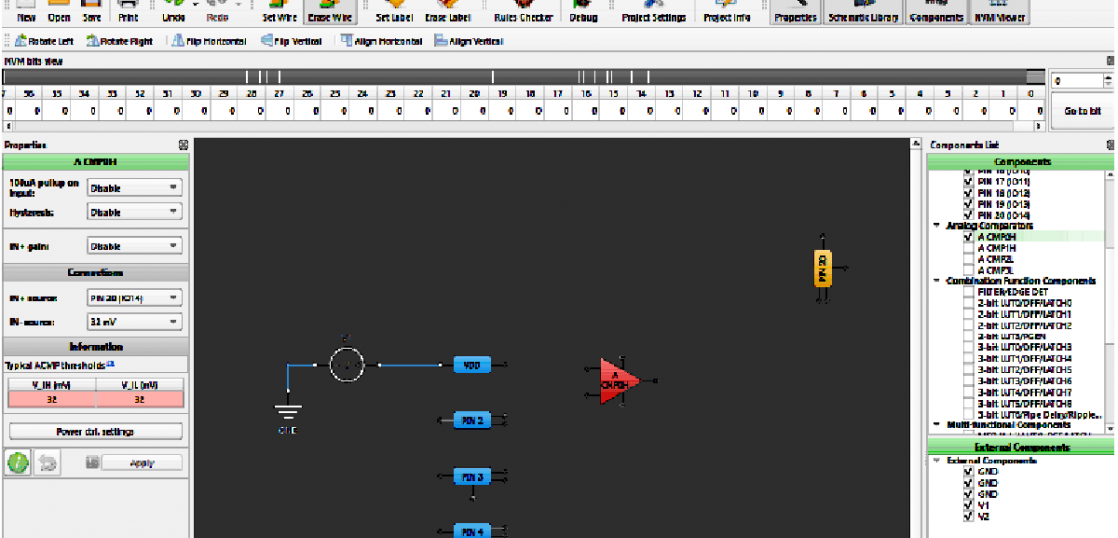Click the green info icon in Properties
The width and height of the screenshot is (1118, 538).
[x=18, y=462]
